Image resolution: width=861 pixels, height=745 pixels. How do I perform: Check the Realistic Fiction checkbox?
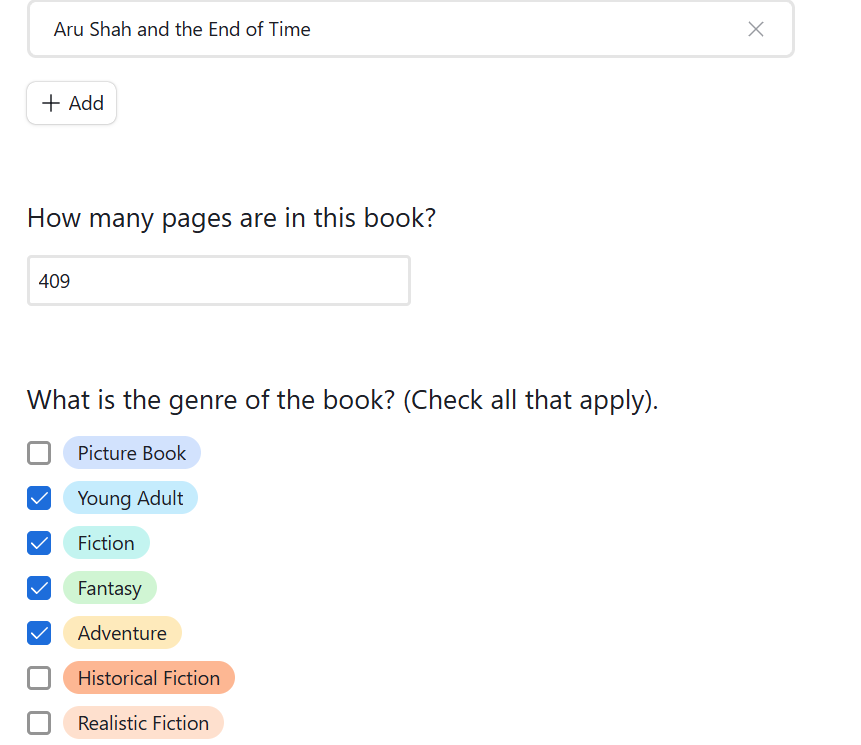coord(39,723)
